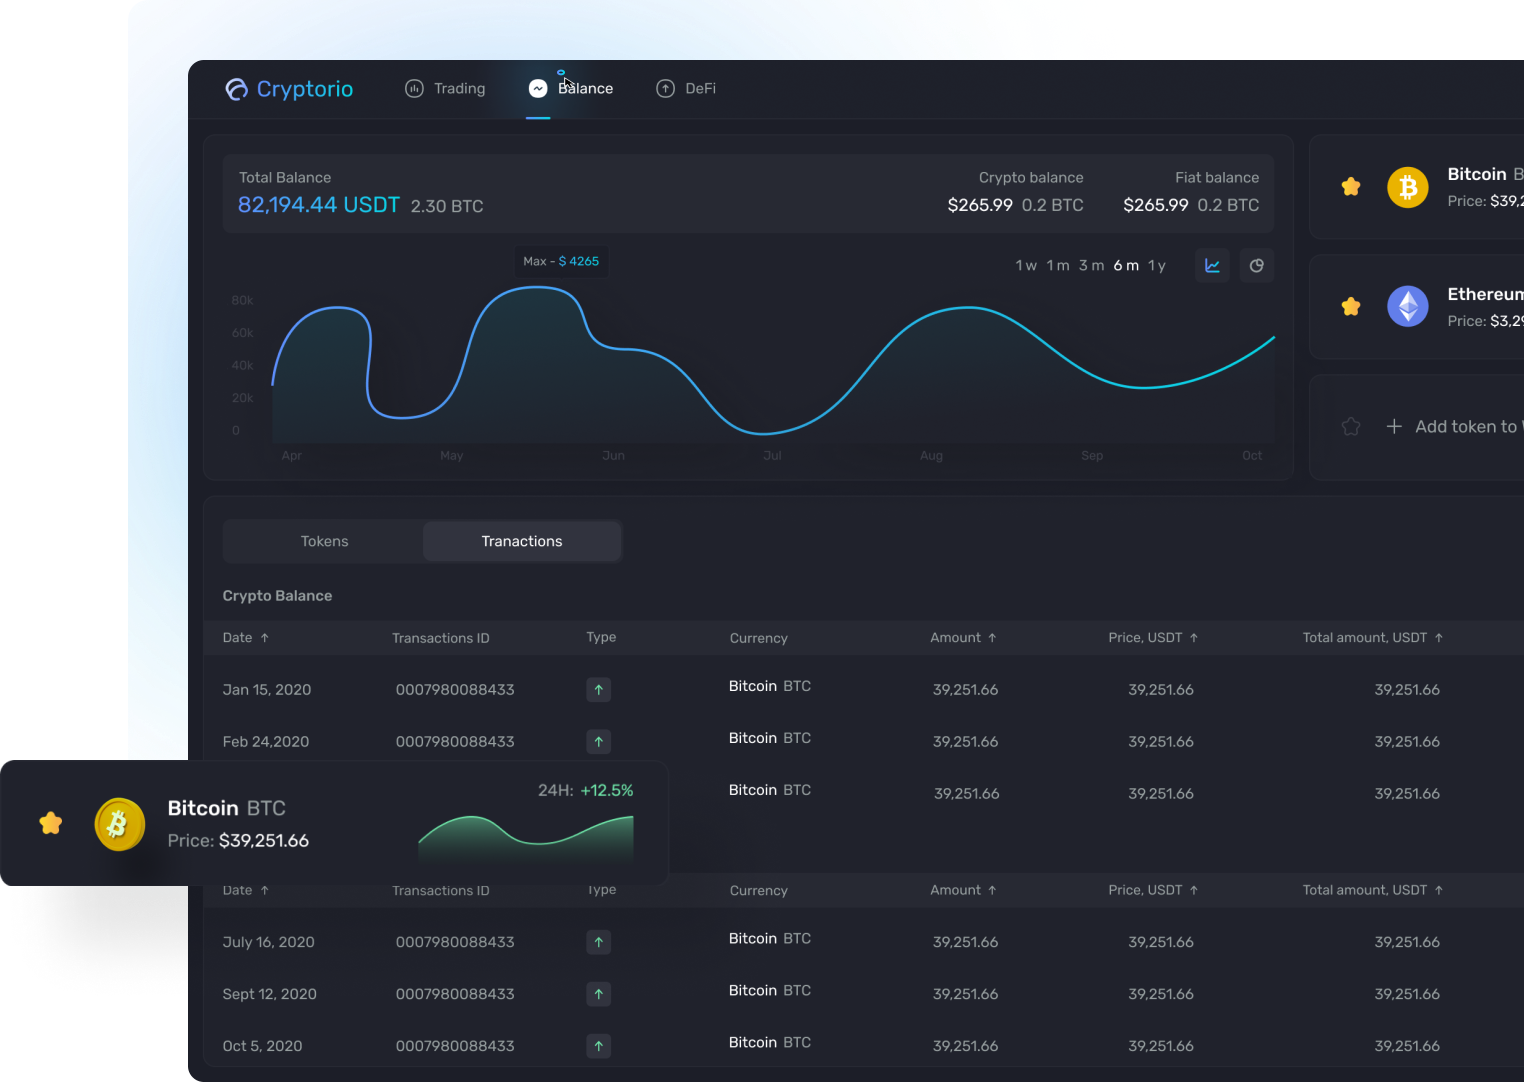Click the Cryptorio logo
Screen dimensions: 1524x1082
click(289, 89)
